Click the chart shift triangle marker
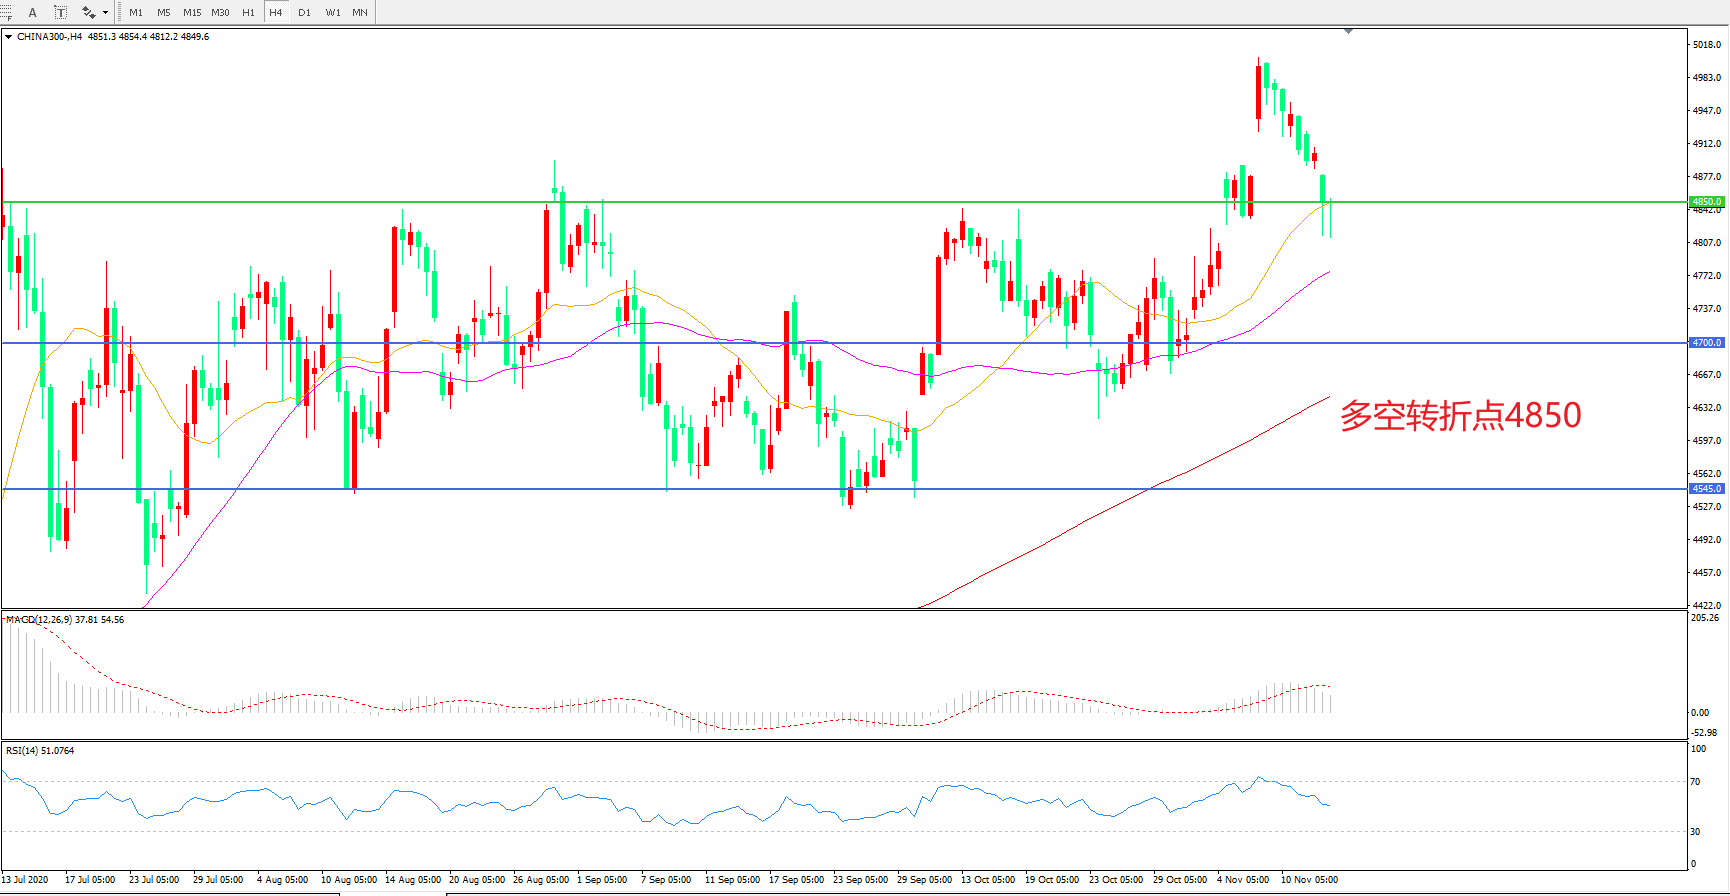Viewport: 1730px width, 896px height. coord(1348,32)
